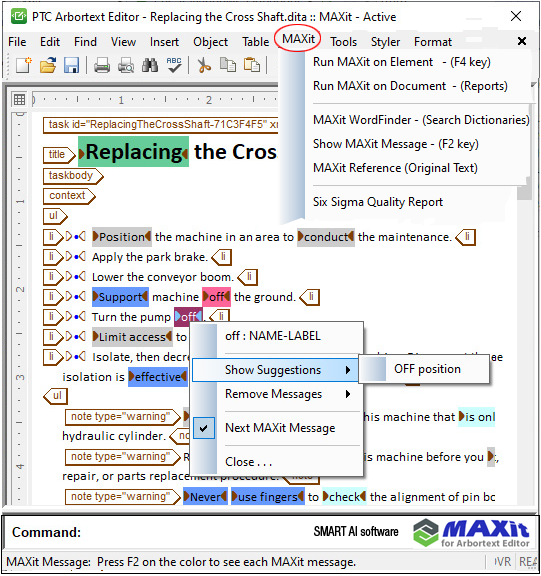The width and height of the screenshot is (541, 576).
Task: Choose Six Sigma Quality Report
Action: 378,202
